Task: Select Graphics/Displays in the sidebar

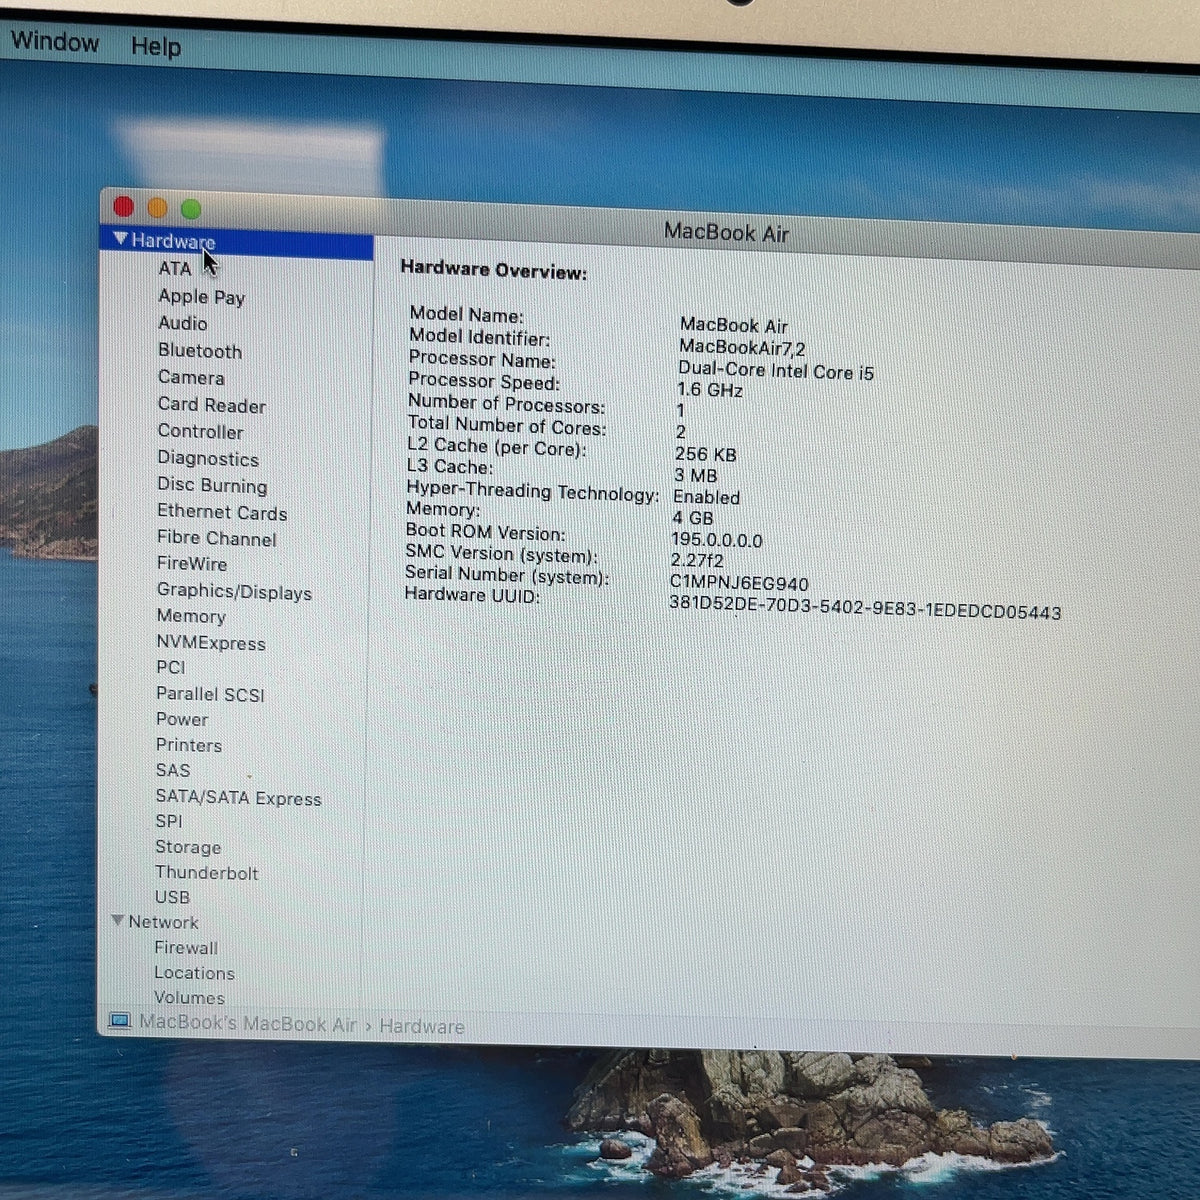Action: click(234, 591)
